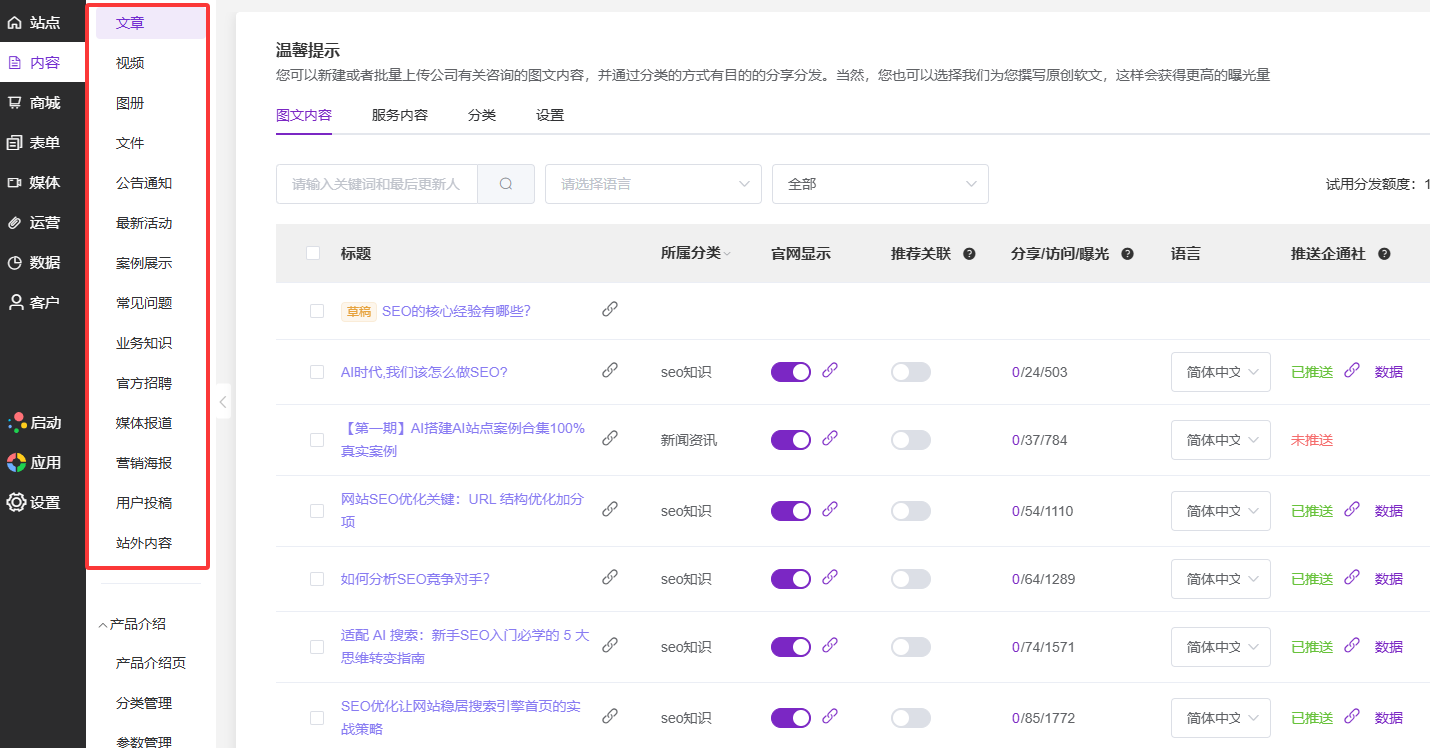Click the help icon beside 推荐关联
Image resolution: width=1430 pixels, height=748 pixels.
pyautogui.click(x=969, y=254)
